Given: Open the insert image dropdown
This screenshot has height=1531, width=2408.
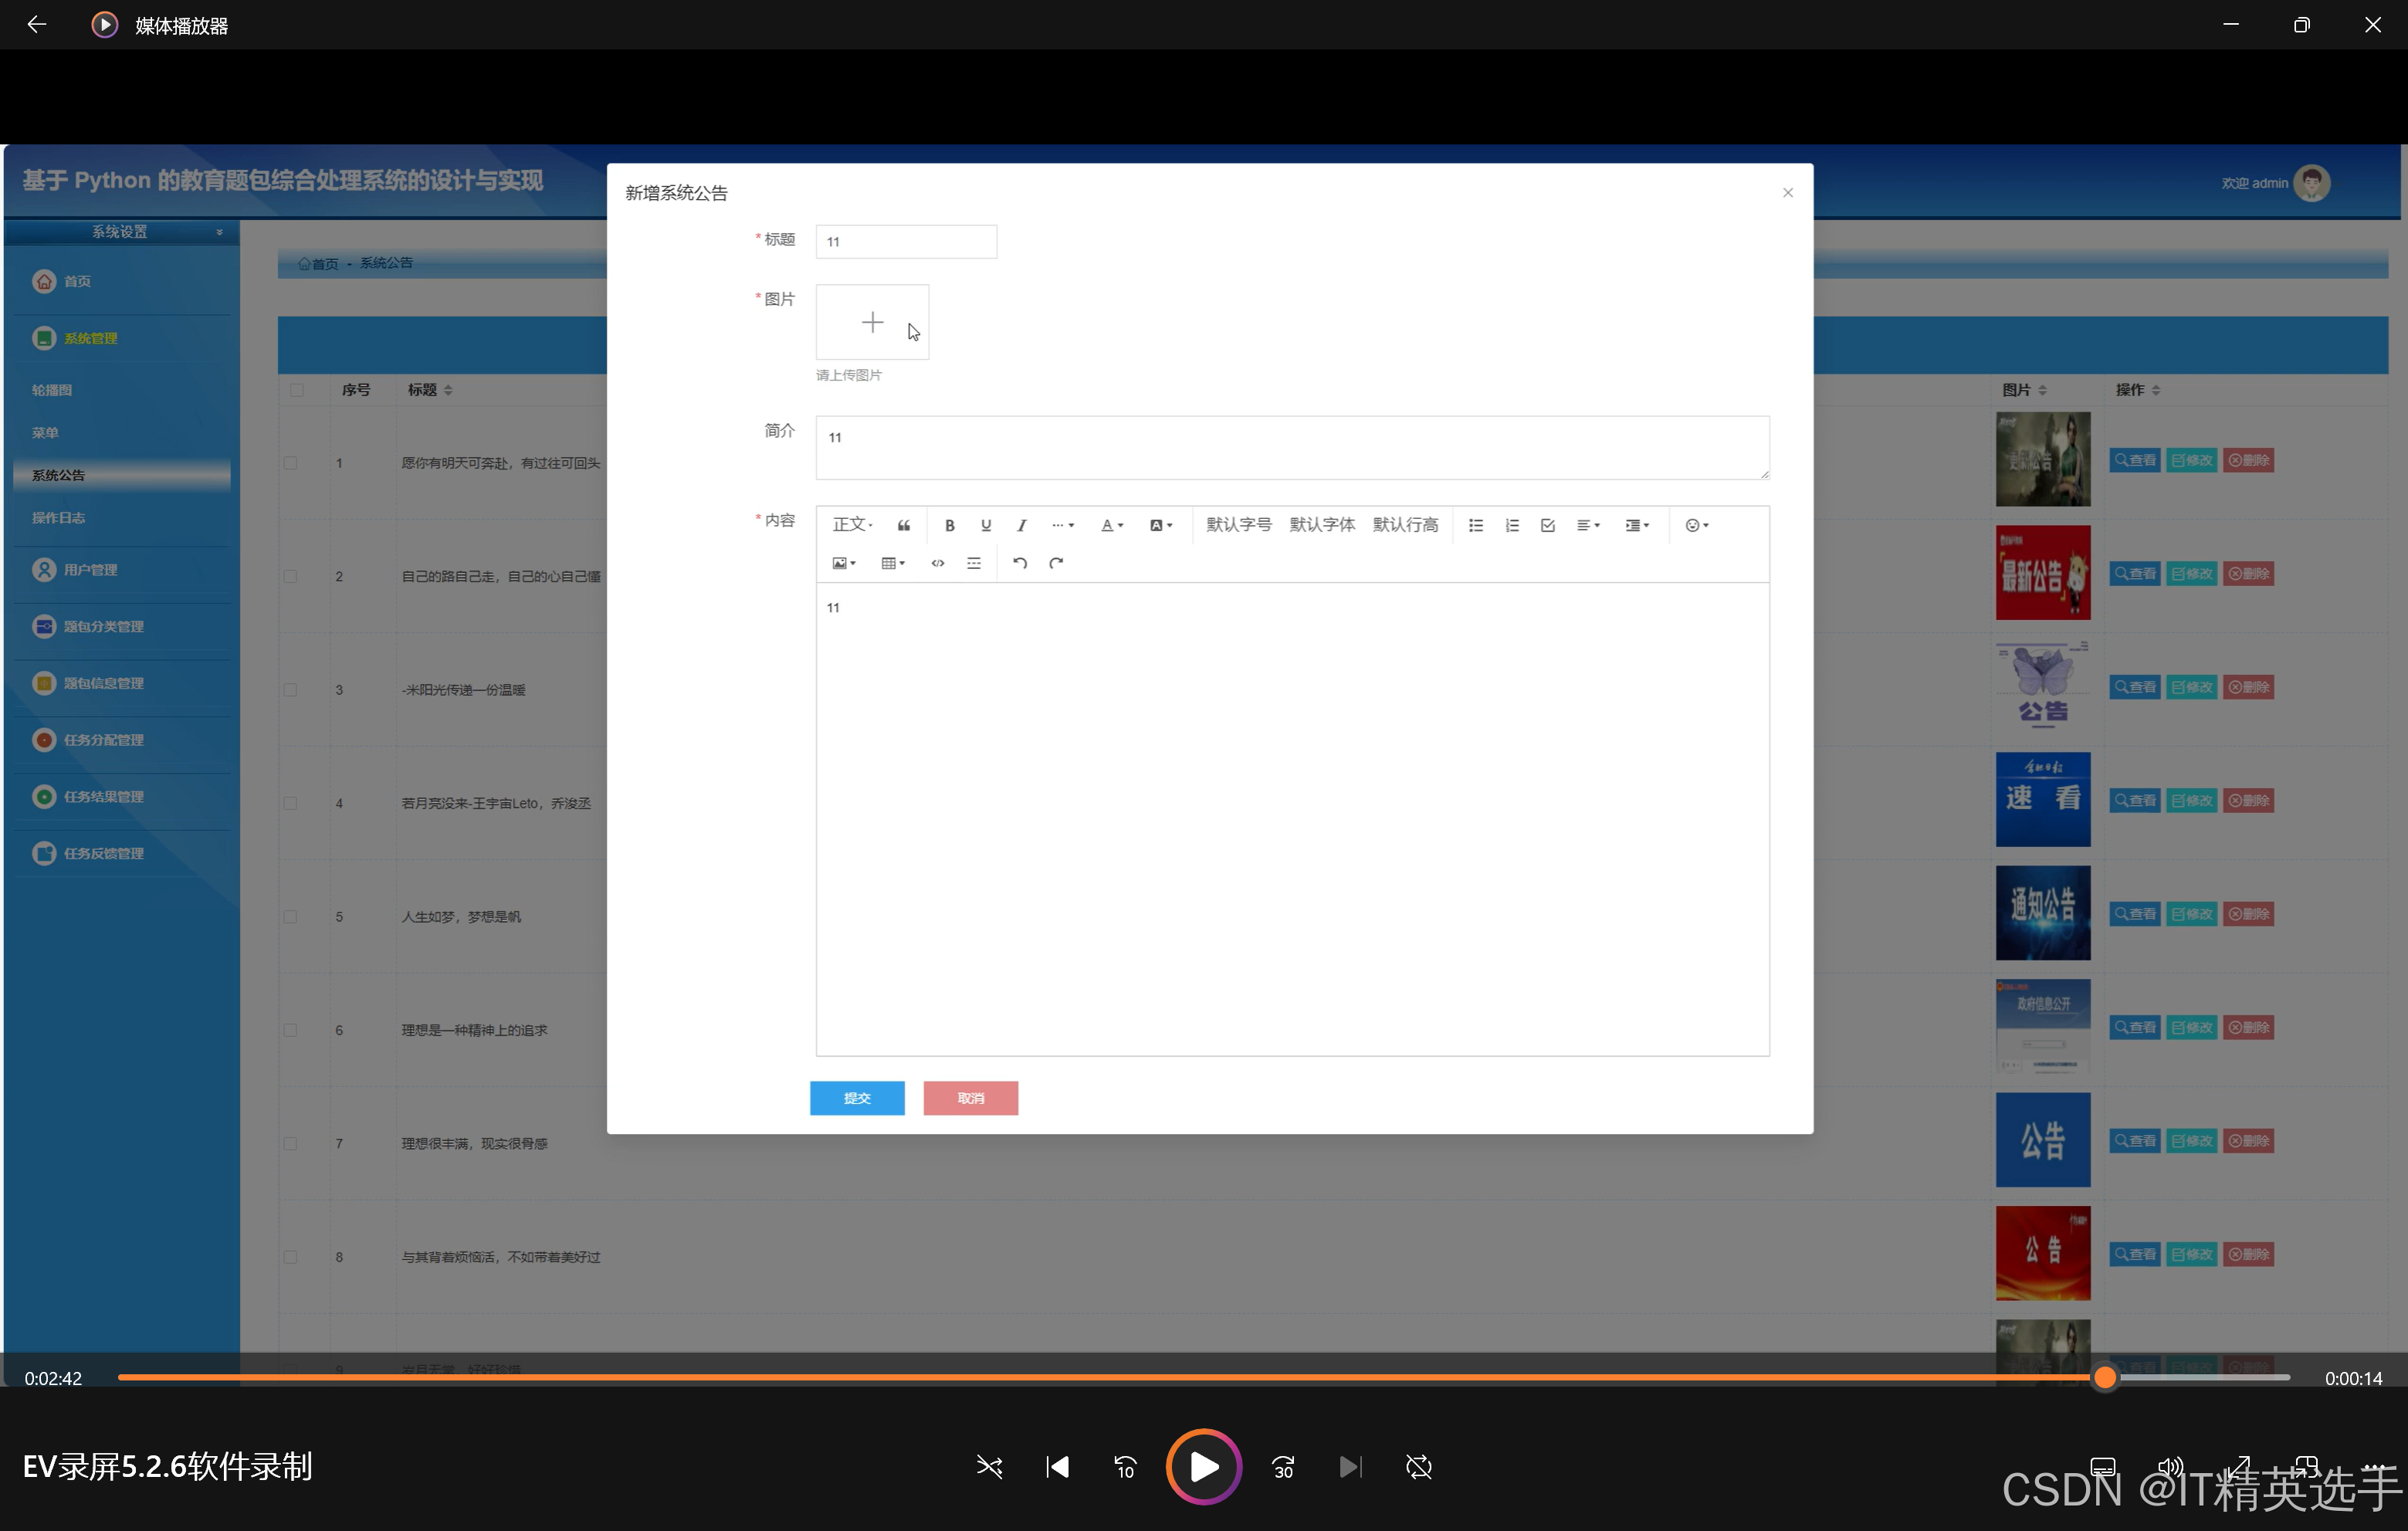Looking at the screenshot, I should tap(844, 563).
